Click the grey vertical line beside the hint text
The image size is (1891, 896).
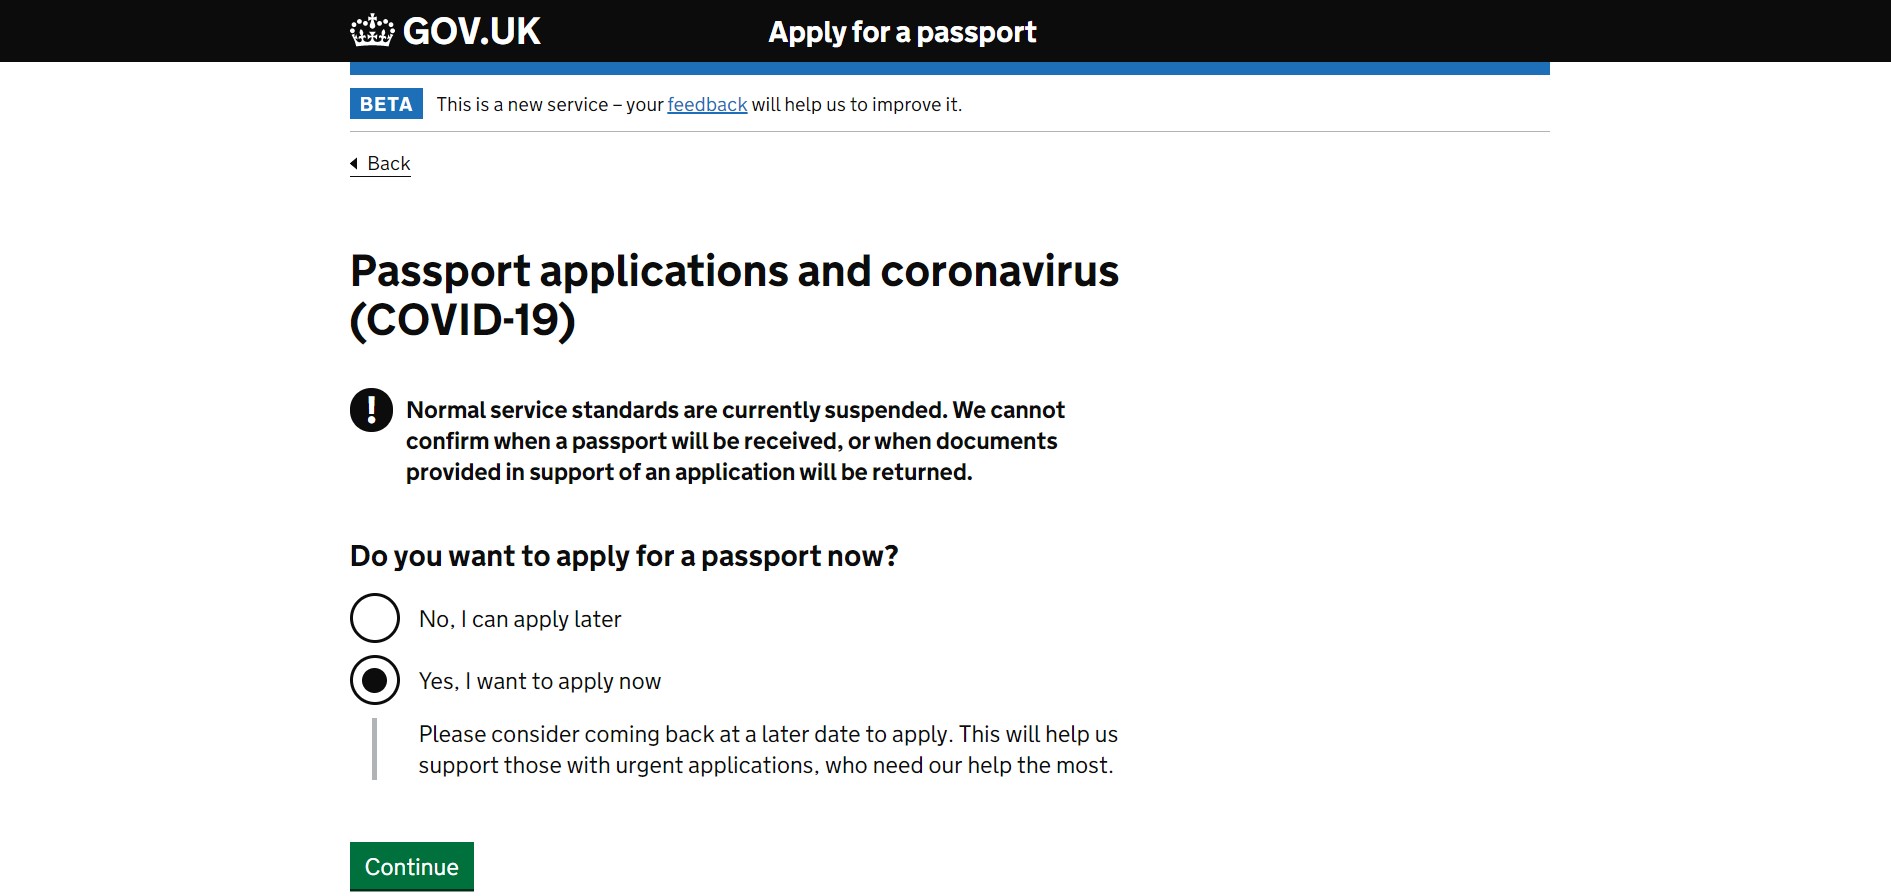[x=375, y=749]
